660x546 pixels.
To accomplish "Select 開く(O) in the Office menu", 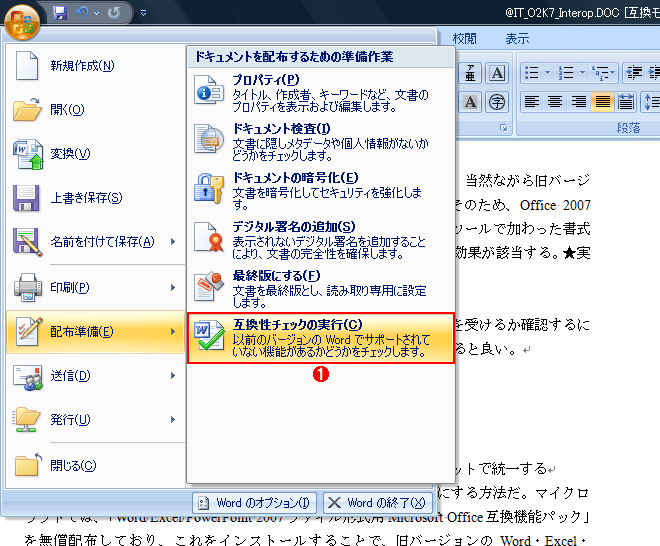I will pos(96,109).
